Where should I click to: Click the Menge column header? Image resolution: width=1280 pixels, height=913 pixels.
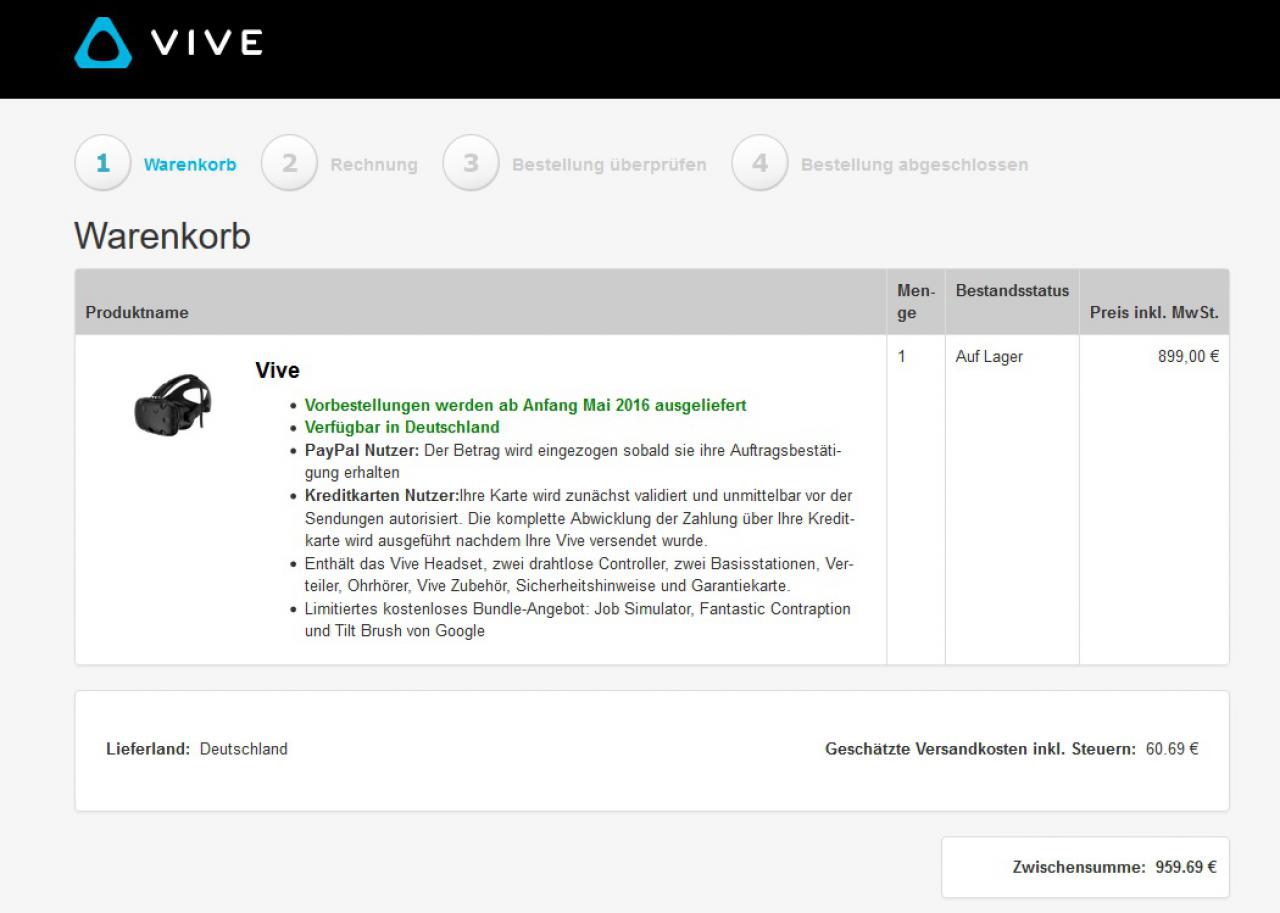pyautogui.click(x=916, y=301)
